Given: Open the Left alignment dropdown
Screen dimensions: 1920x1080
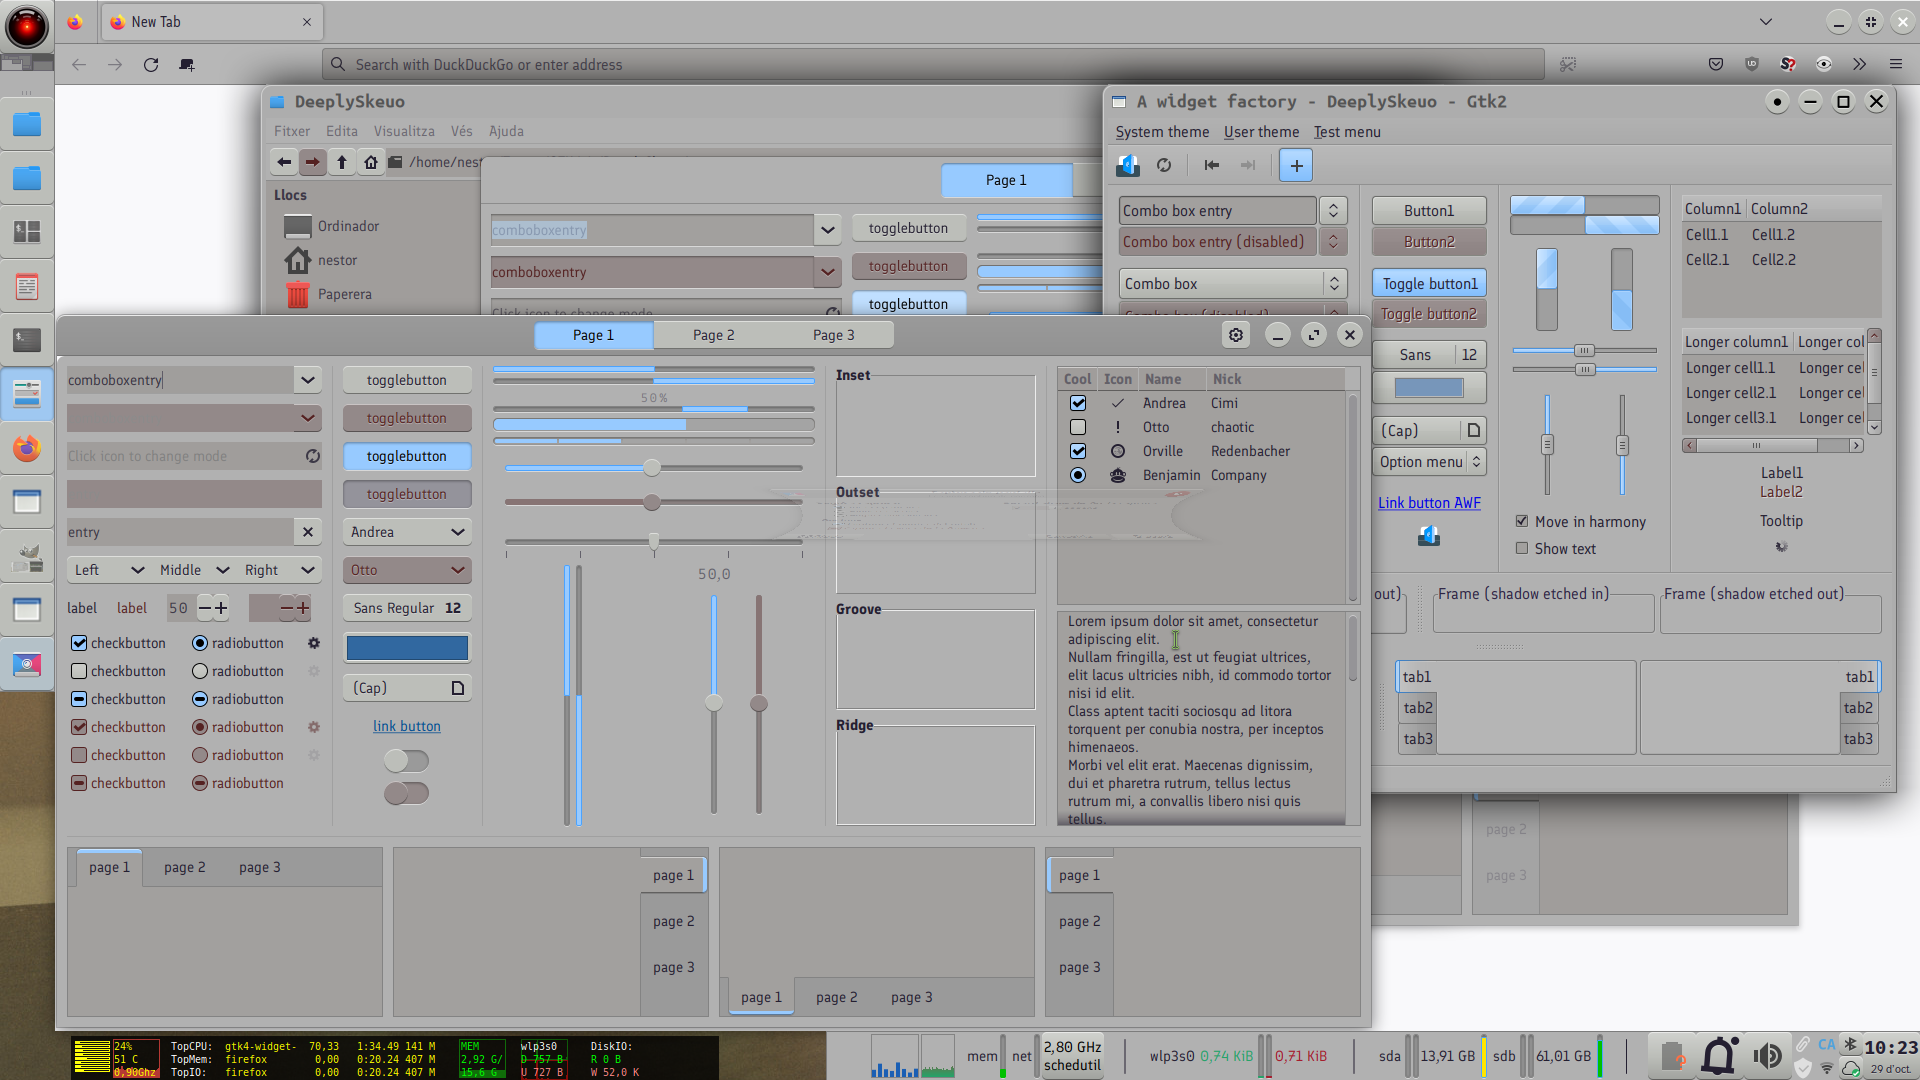Looking at the screenshot, I should pyautogui.click(x=108, y=570).
